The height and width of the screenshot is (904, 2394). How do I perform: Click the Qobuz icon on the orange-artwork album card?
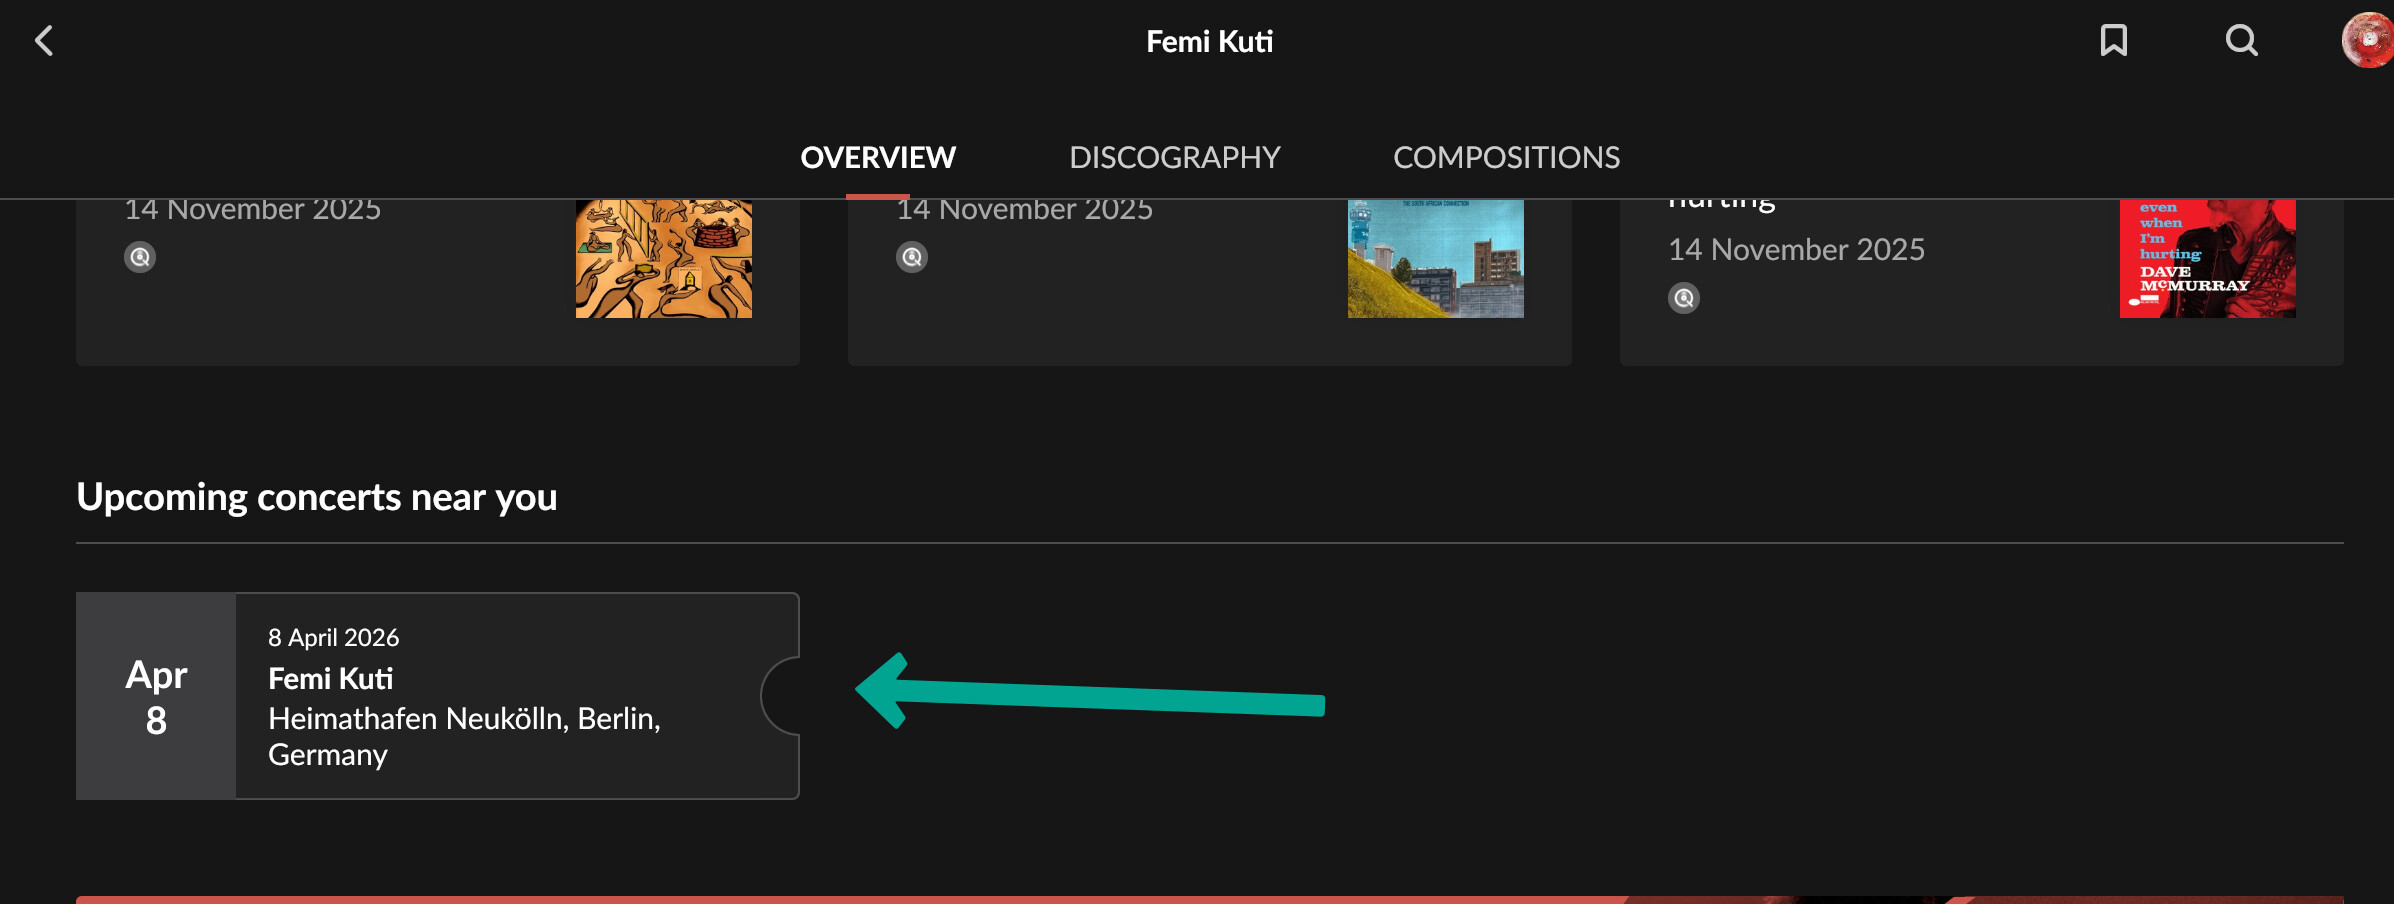(x=140, y=257)
